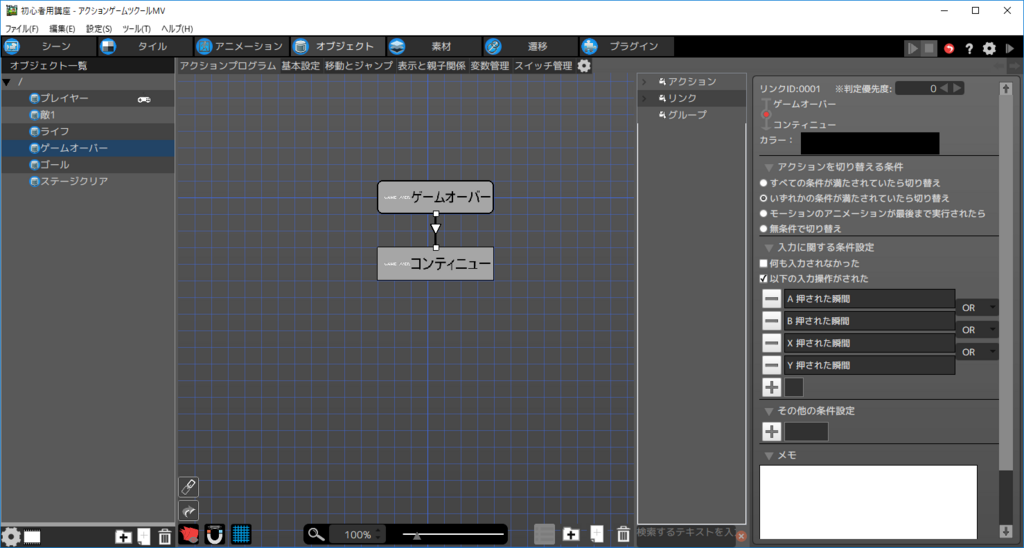1024x548 pixels.
Task: Remove the B 押された瞬間 input row
Action: coord(771,321)
